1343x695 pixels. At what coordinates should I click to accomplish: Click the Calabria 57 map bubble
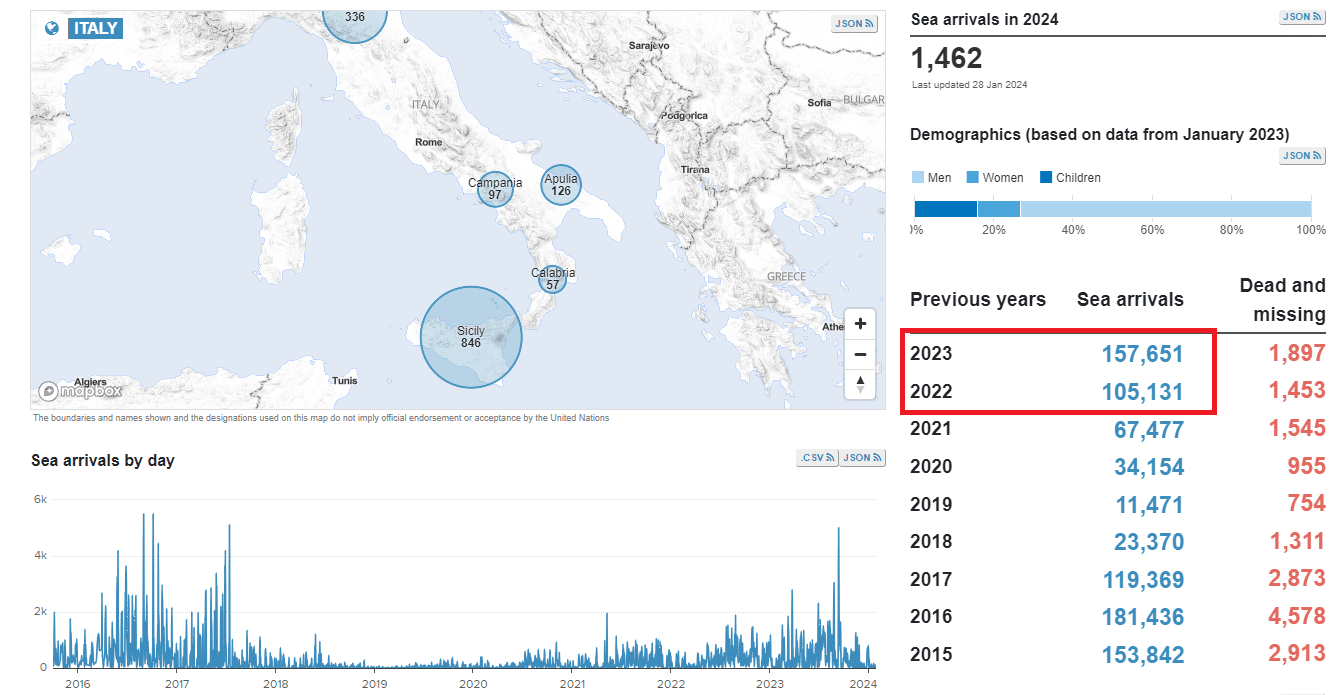(x=552, y=279)
